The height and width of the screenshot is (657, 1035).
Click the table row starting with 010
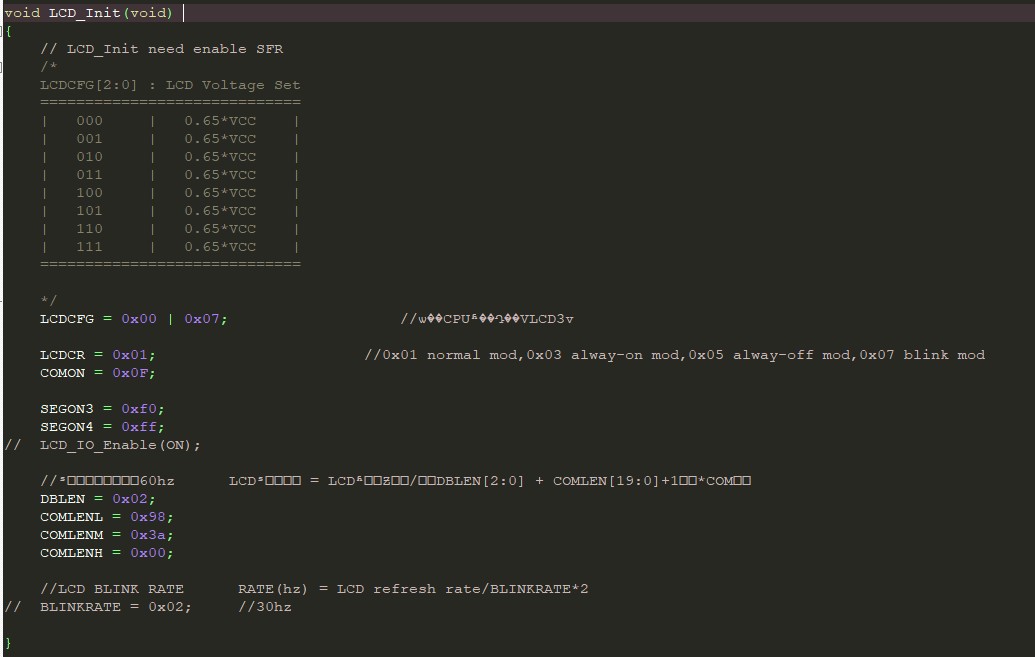(x=170, y=156)
